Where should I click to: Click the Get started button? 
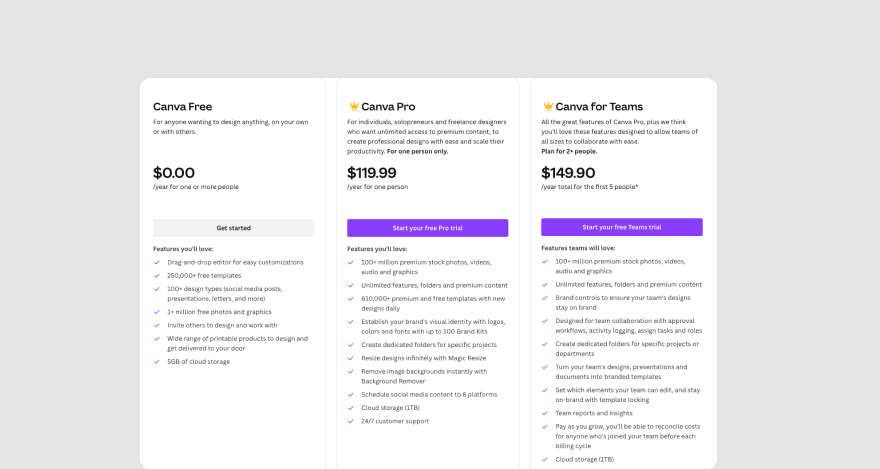[x=233, y=228]
